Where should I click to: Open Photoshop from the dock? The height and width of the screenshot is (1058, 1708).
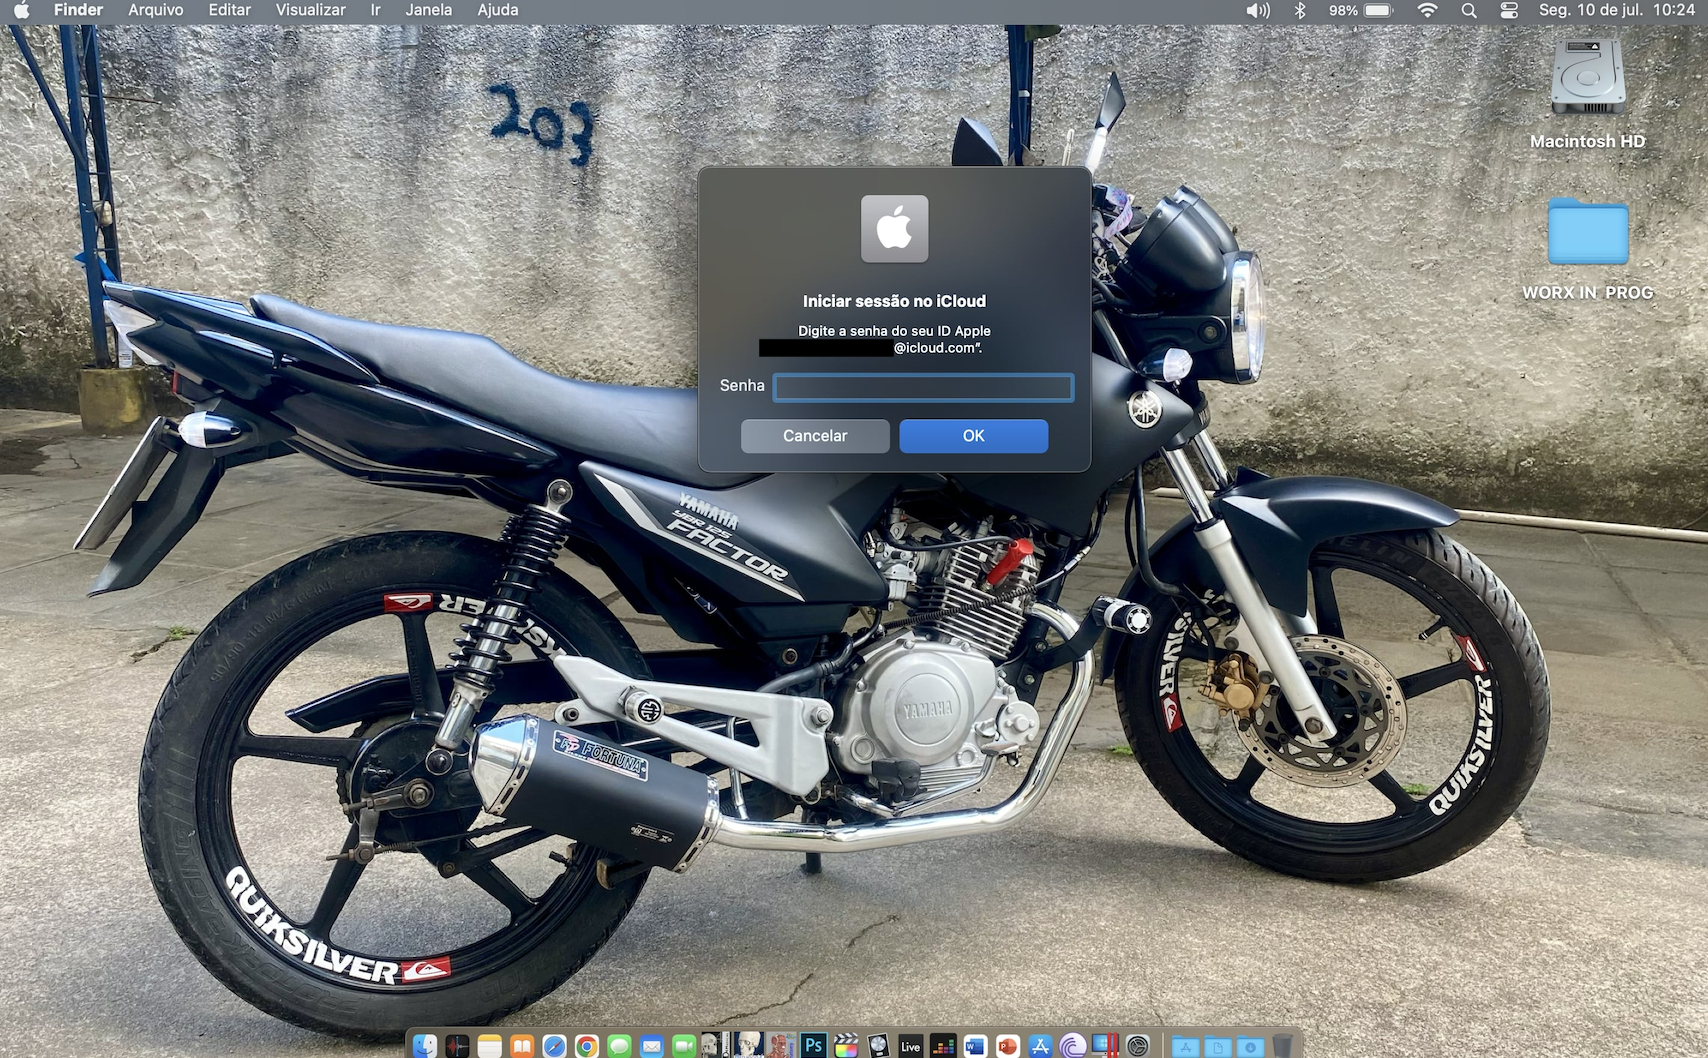pos(813,1045)
